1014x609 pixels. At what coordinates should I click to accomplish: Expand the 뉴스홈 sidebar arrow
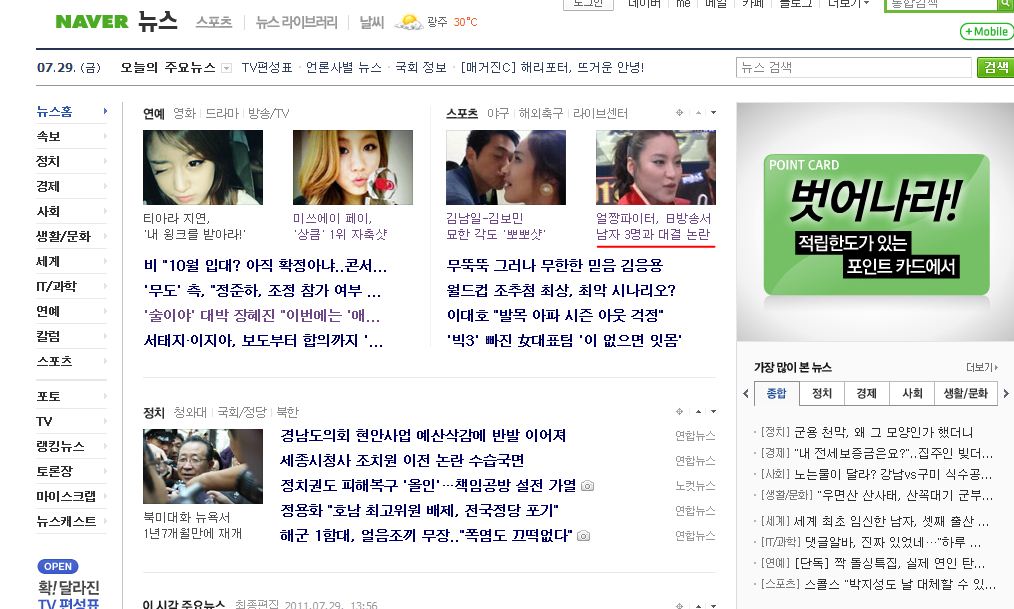click(105, 112)
